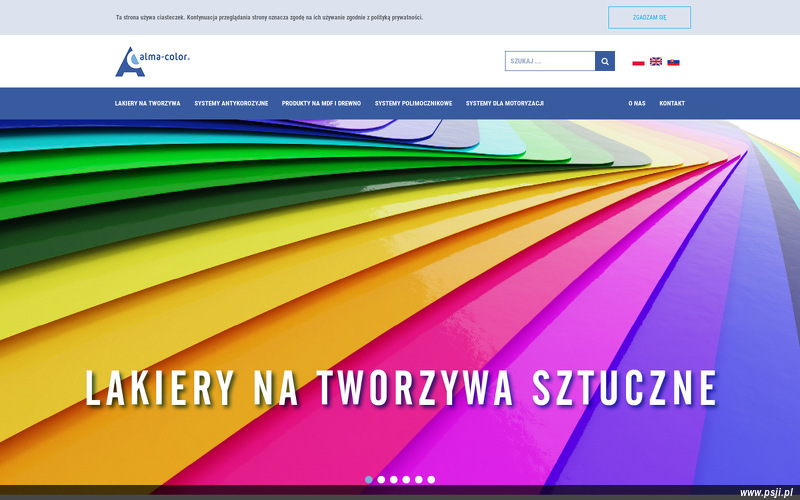Select the fifth slider dot
Image resolution: width=800 pixels, height=500 pixels.
[418, 480]
